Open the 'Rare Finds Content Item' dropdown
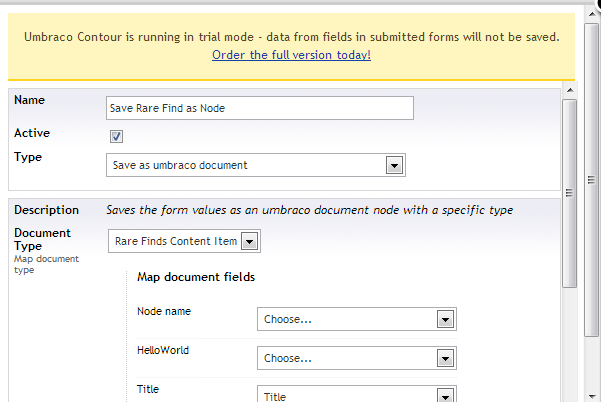This screenshot has height=402, width=601. [184, 241]
